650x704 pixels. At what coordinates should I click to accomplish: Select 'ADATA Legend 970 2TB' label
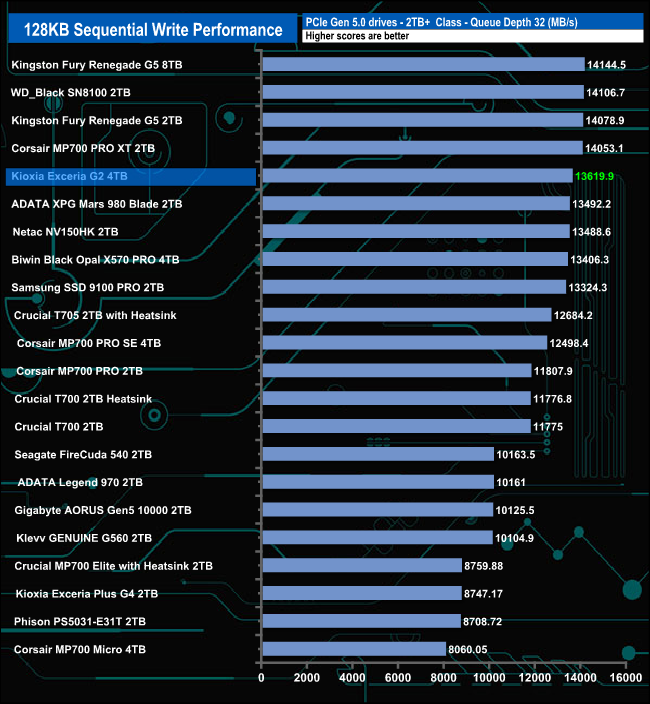click(x=80, y=482)
